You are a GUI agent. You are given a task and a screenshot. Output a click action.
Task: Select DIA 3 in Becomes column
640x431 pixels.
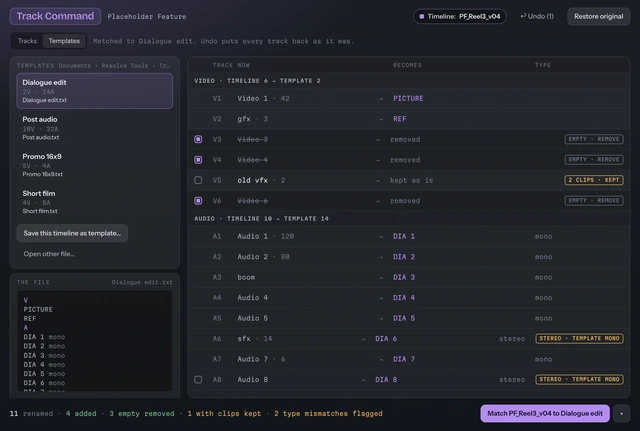click(404, 277)
